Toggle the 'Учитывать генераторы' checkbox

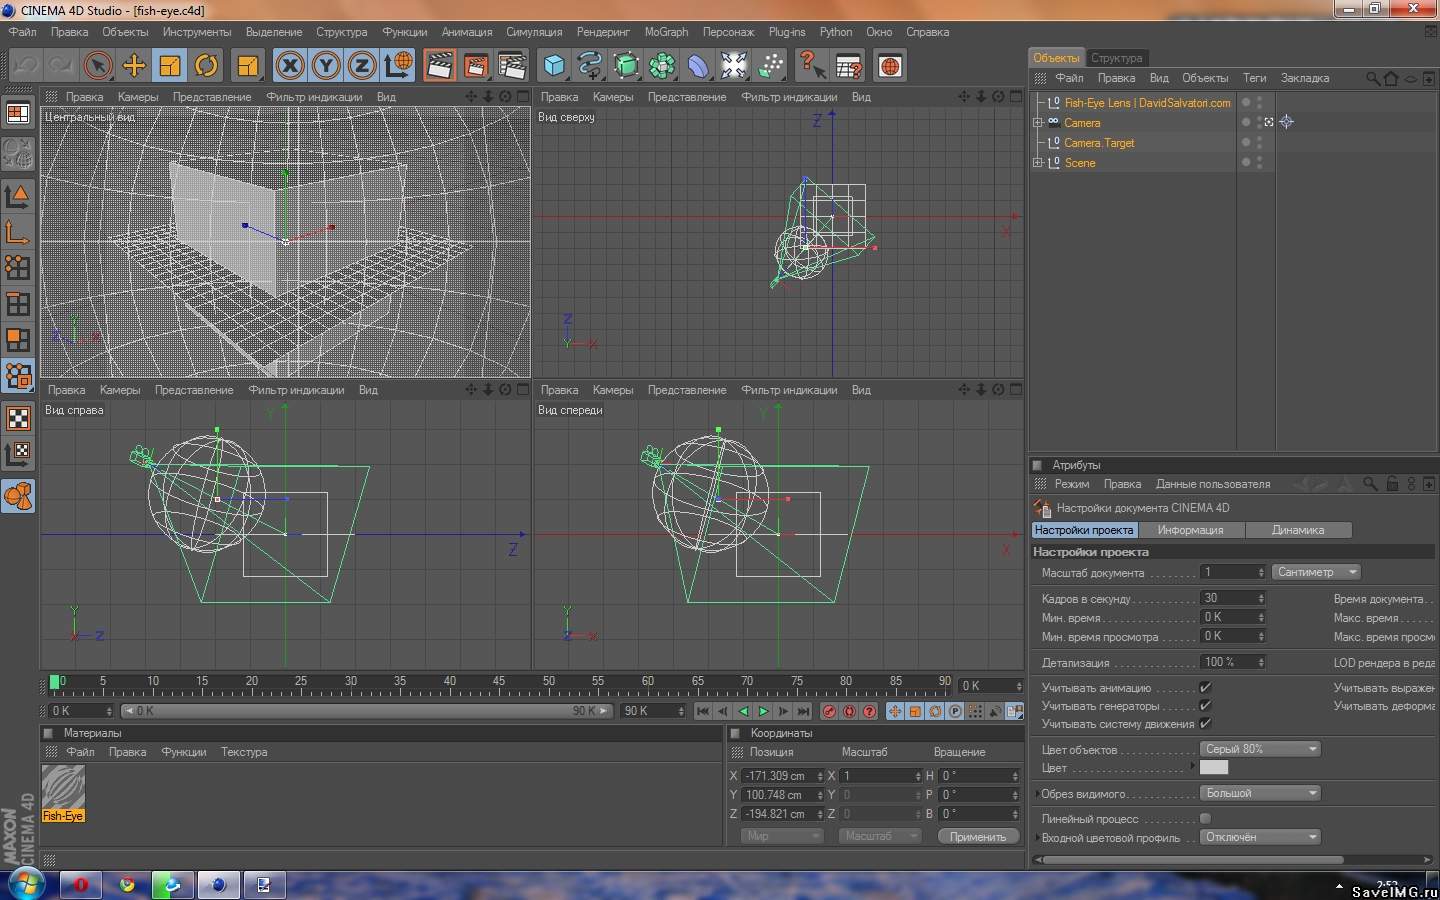pos(1205,706)
